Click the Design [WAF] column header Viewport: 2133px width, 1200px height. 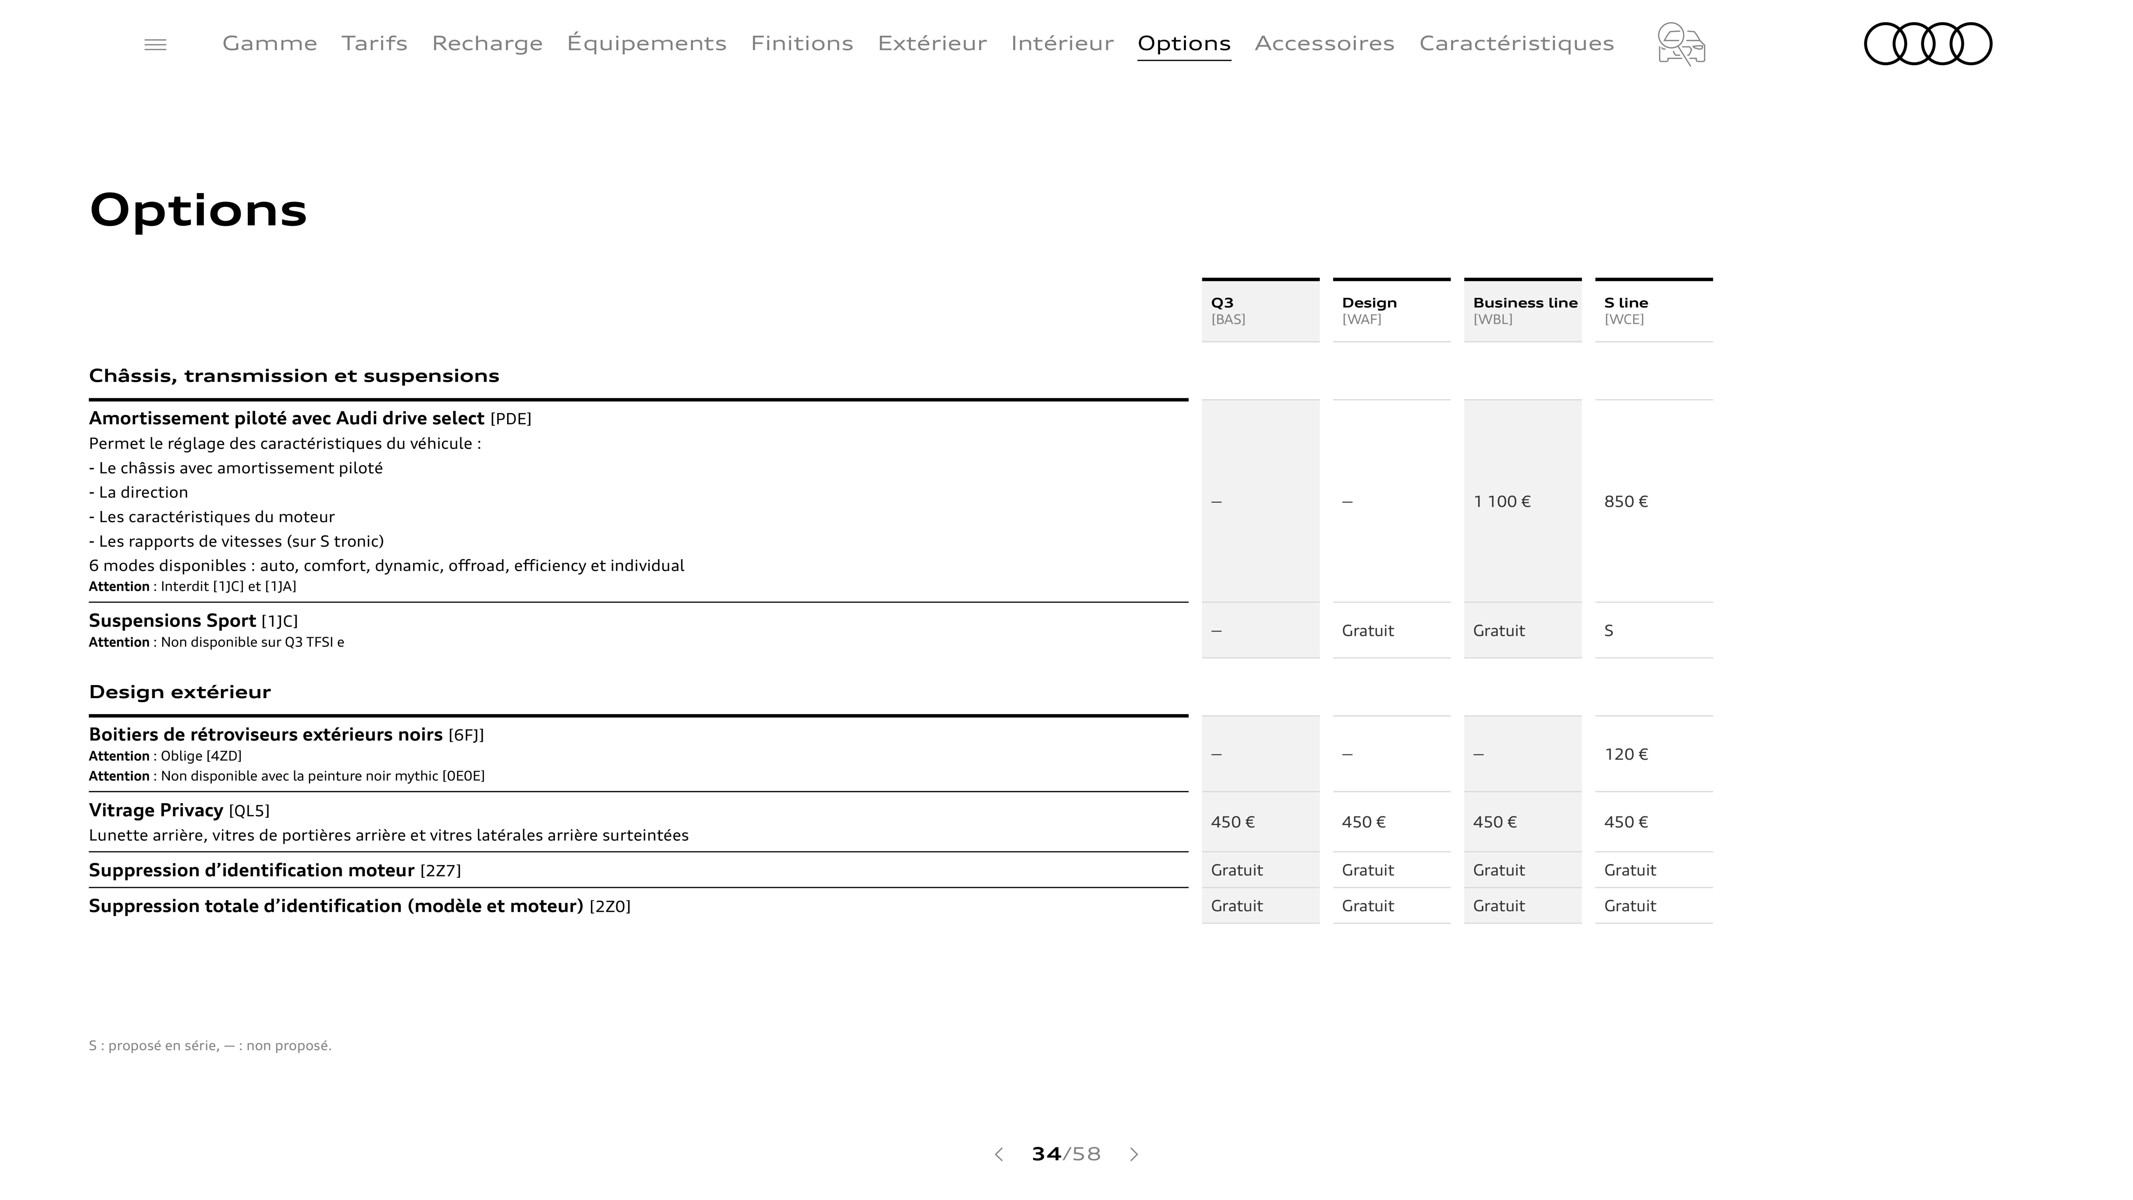coord(1391,310)
